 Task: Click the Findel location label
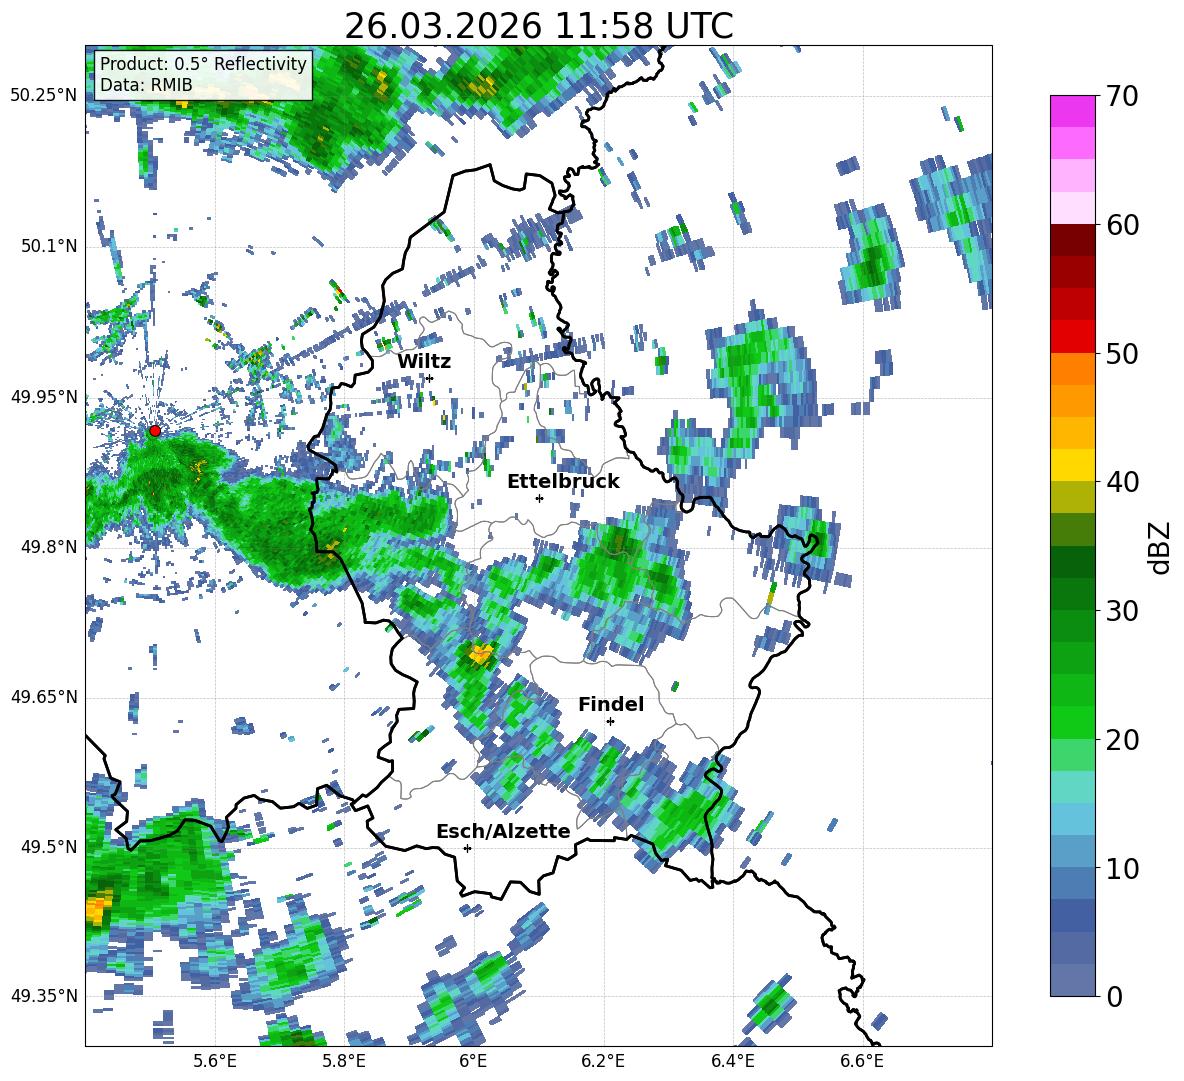coord(611,704)
